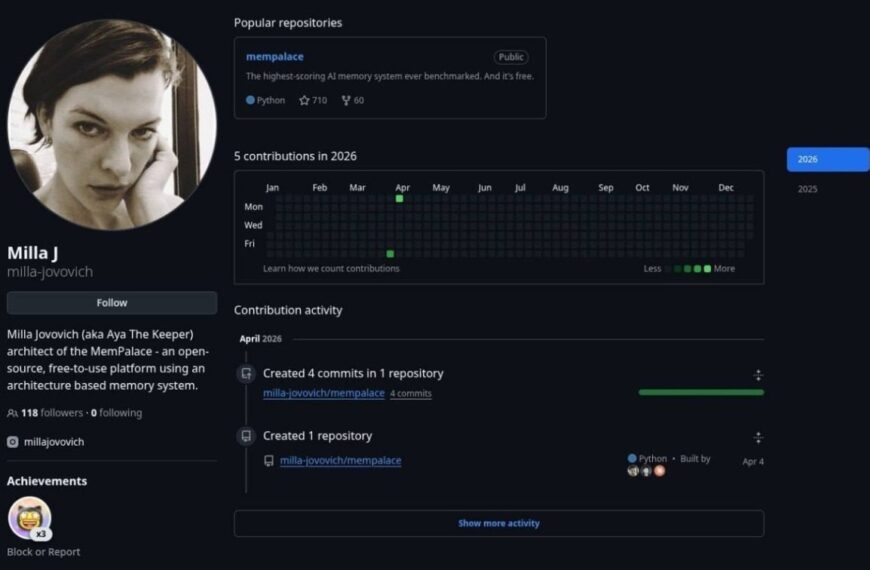Click Block or Report
Image resolution: width=870 pixels, height=570 pixels.
tap(43, 552)
